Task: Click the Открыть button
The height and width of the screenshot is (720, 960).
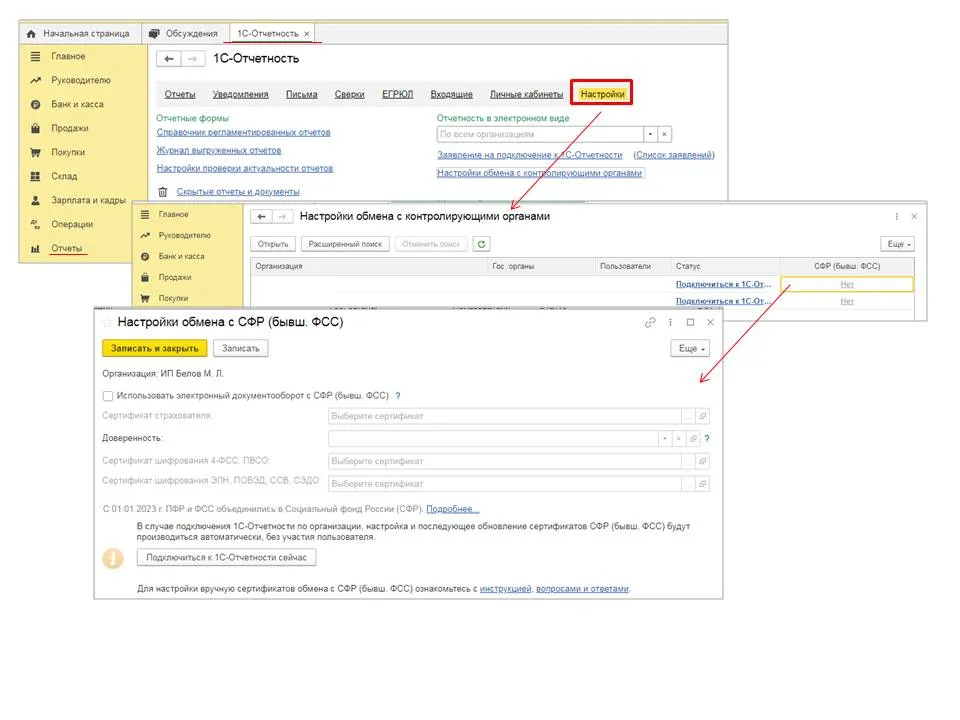Action: click(x=272, y=244)
